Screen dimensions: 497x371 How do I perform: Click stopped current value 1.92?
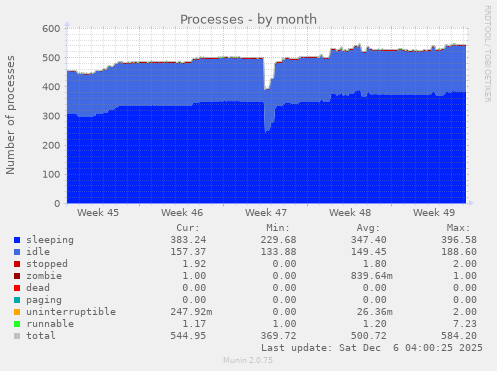point(194,264)
